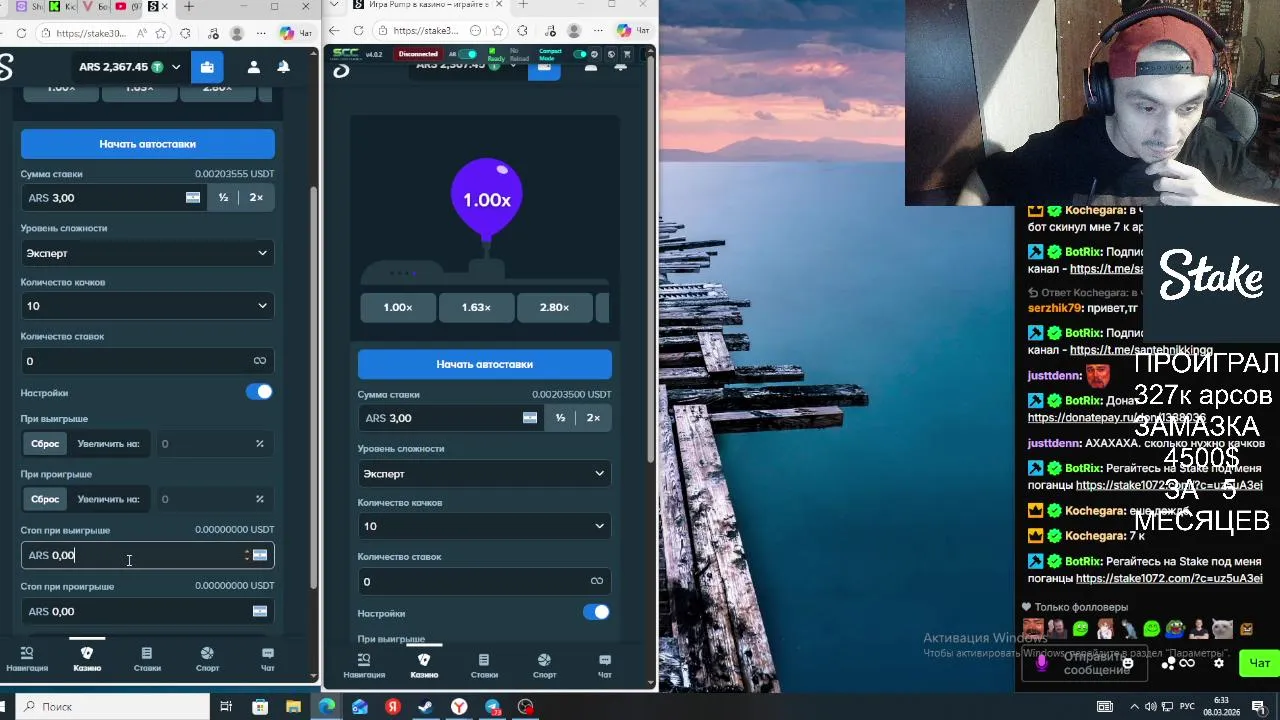This screenshot has width=1280, height=720.
Task: Double the bet with 2× in the right window
Action: pos(593,418)
